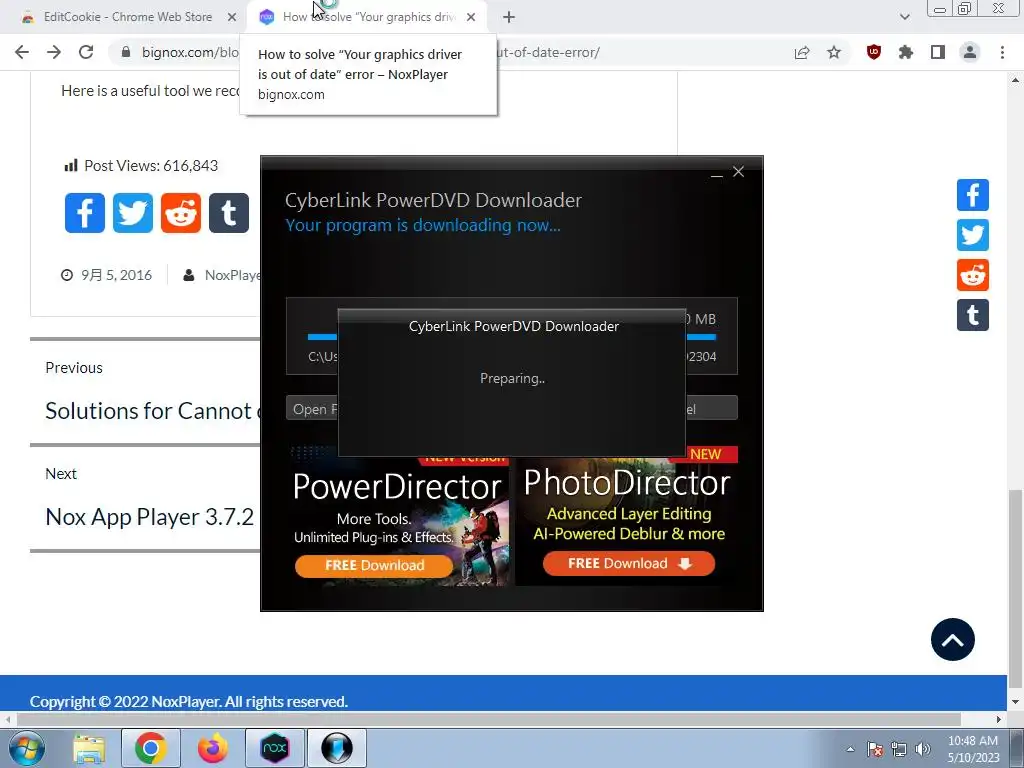Close the CyberLink PowerDVD Downloader window
1024x768 pixels.
739,172
